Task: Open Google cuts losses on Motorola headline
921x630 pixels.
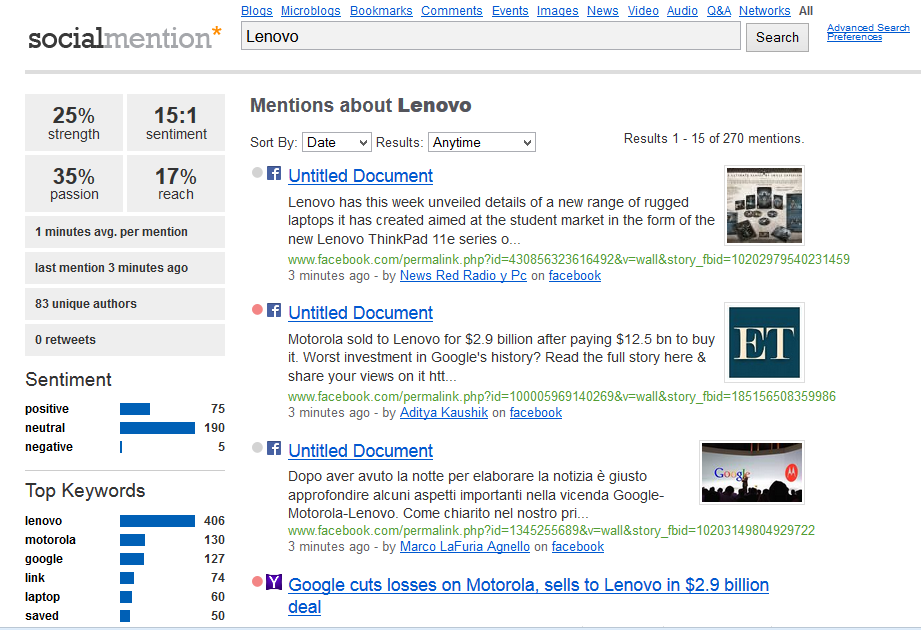Action: pyautogui.click(x=529, y=595)
